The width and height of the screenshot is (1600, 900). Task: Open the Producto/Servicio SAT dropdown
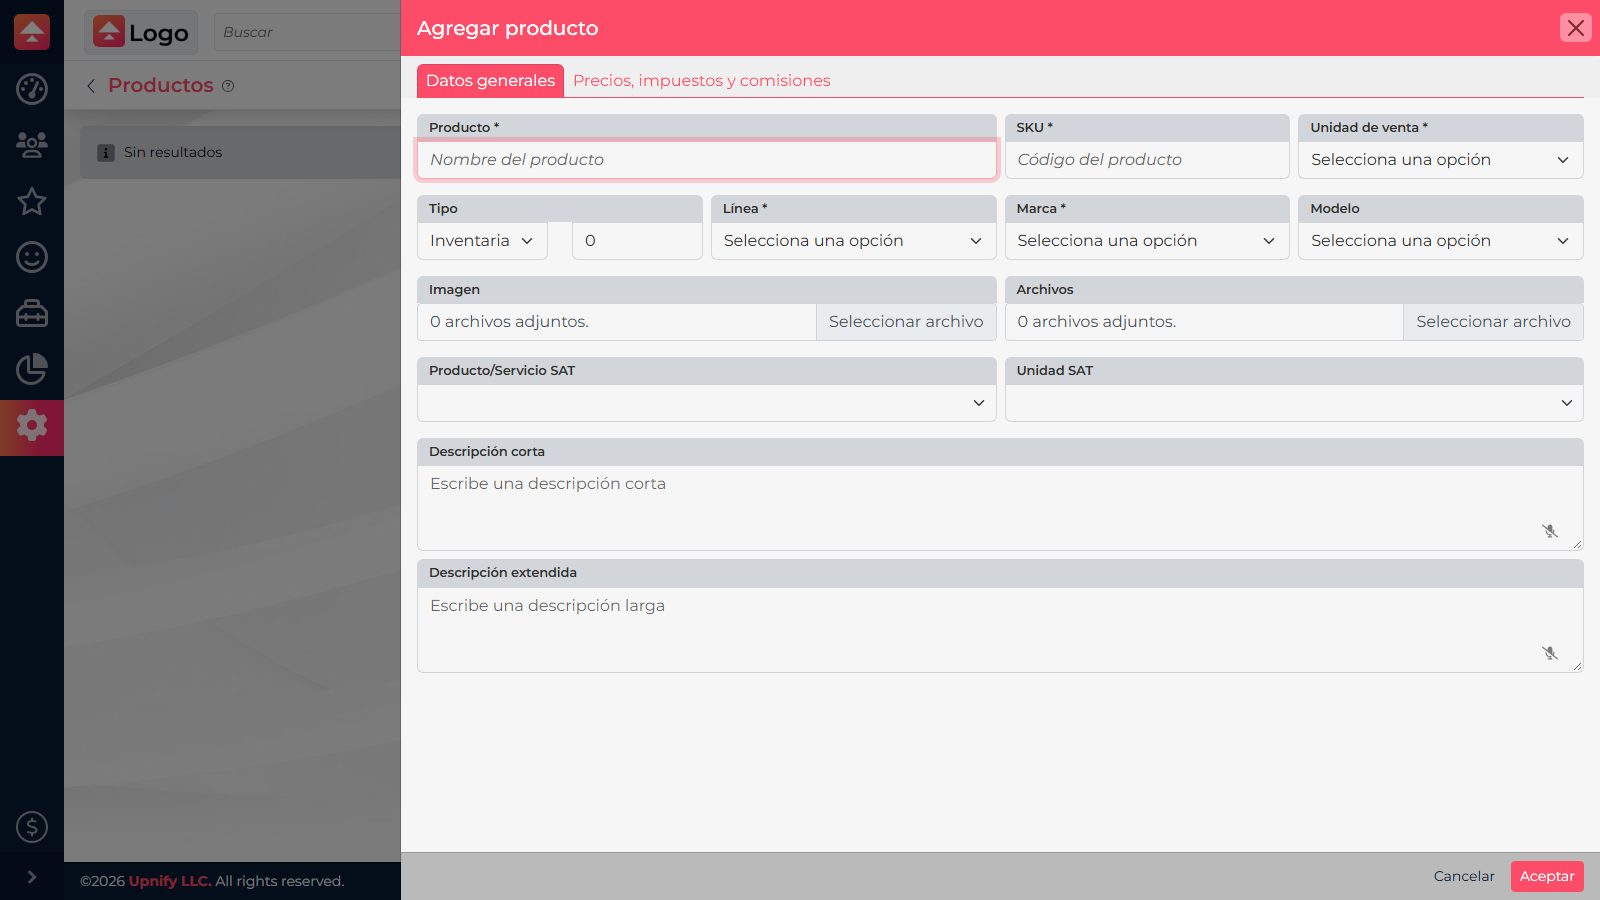pyautogui.click(x=707, y=403)
